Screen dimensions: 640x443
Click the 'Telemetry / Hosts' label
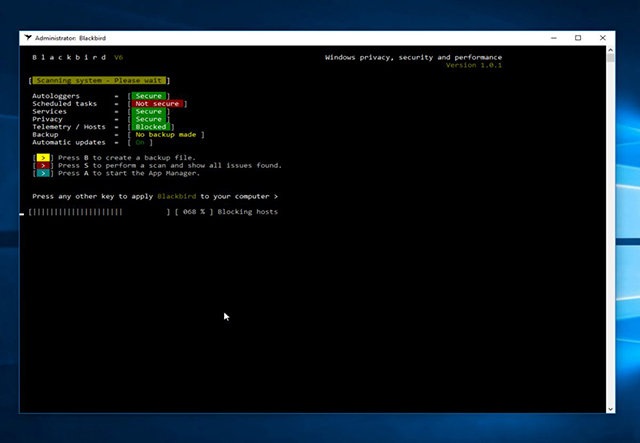click(69, 127)
